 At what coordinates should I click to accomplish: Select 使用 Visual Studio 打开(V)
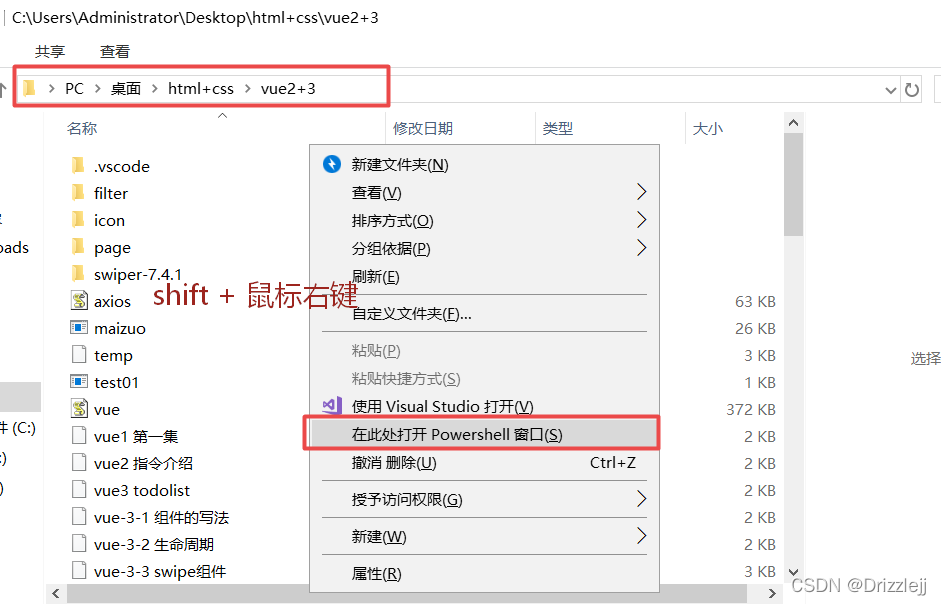click(x=484, y=406)
